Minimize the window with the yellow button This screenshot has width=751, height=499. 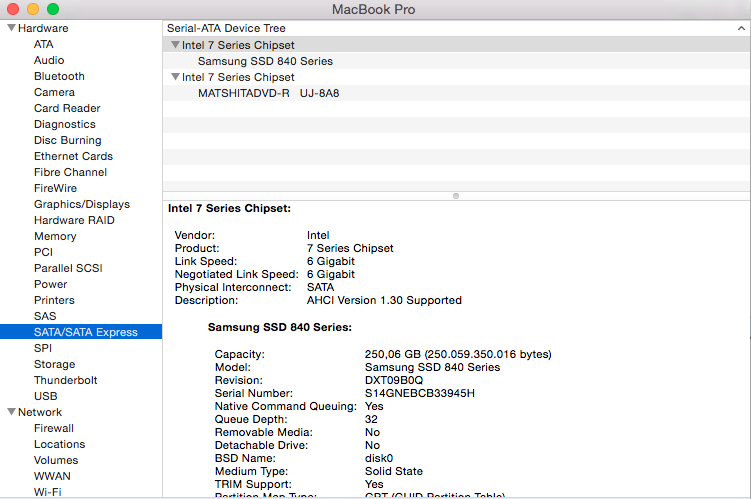(33, 9)
